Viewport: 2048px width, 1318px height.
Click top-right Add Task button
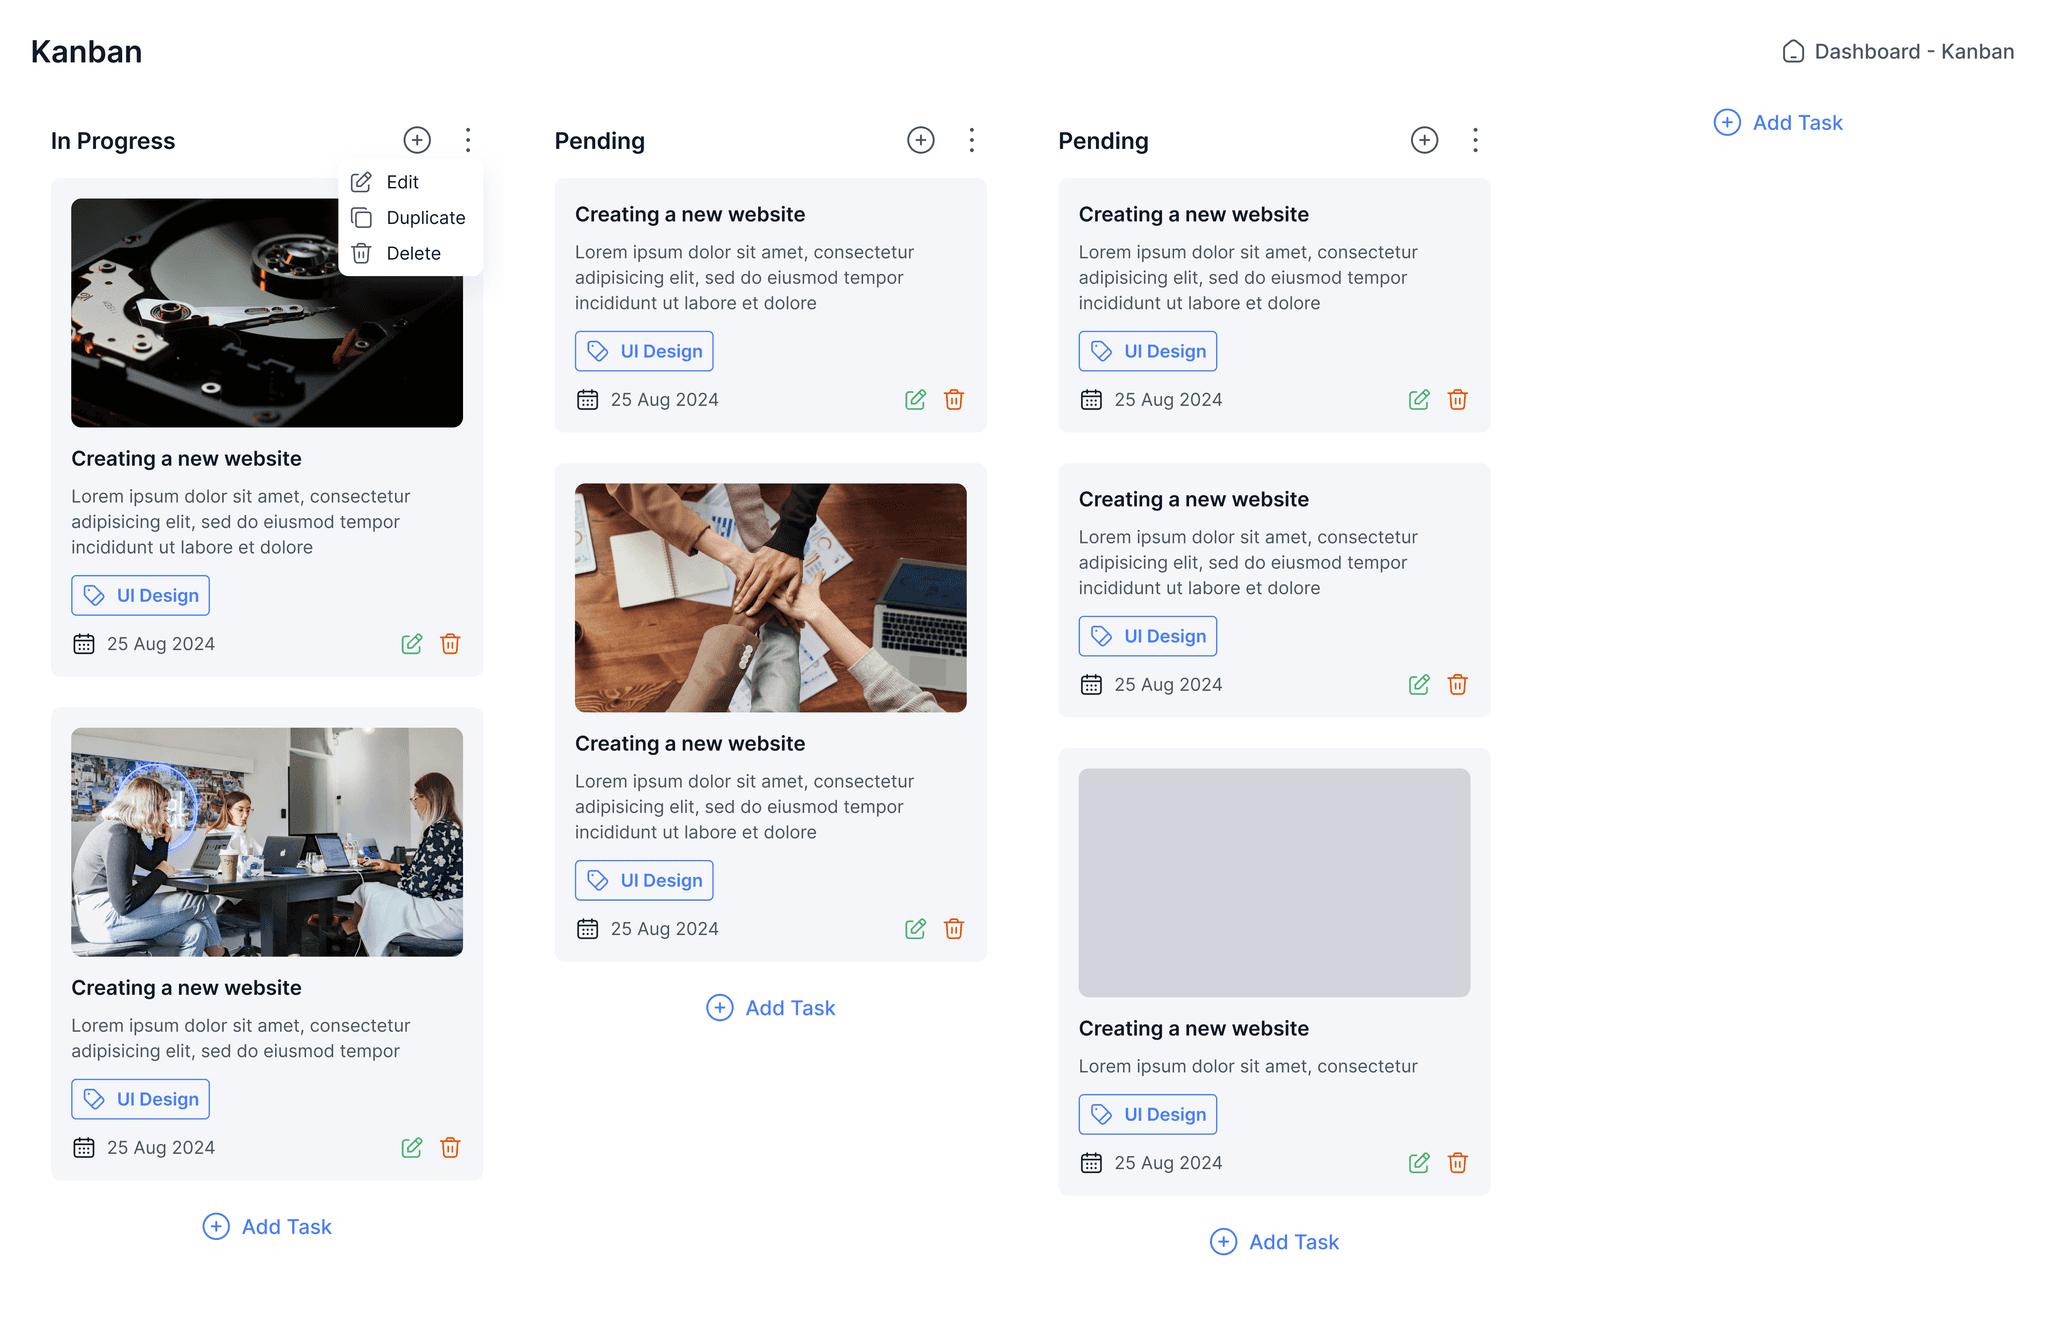tap(1778, 123)
